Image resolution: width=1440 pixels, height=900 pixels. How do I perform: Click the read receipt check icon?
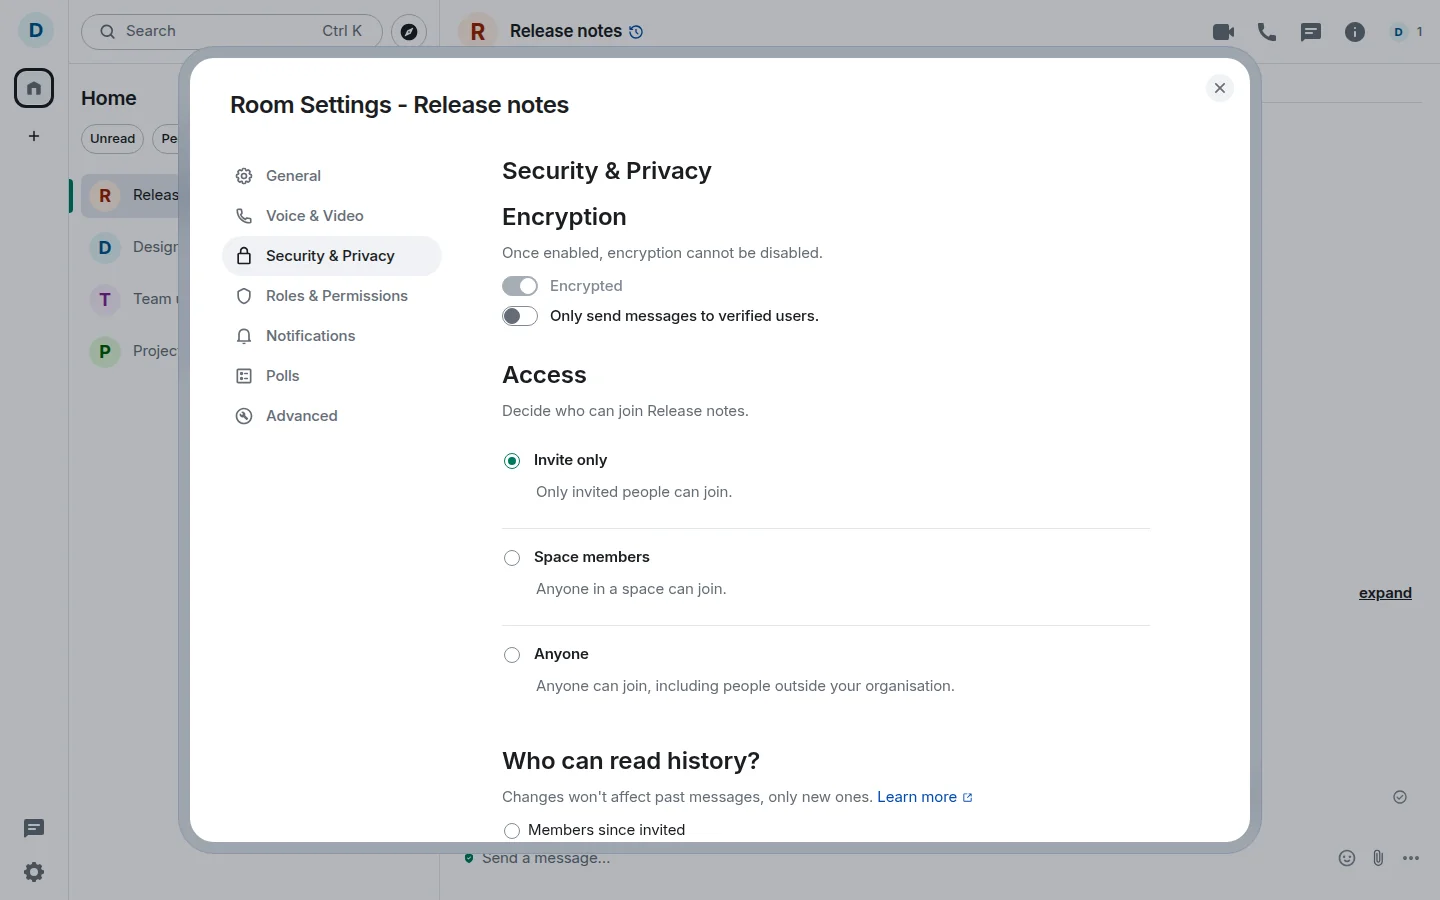click(x=1400, y=797)
